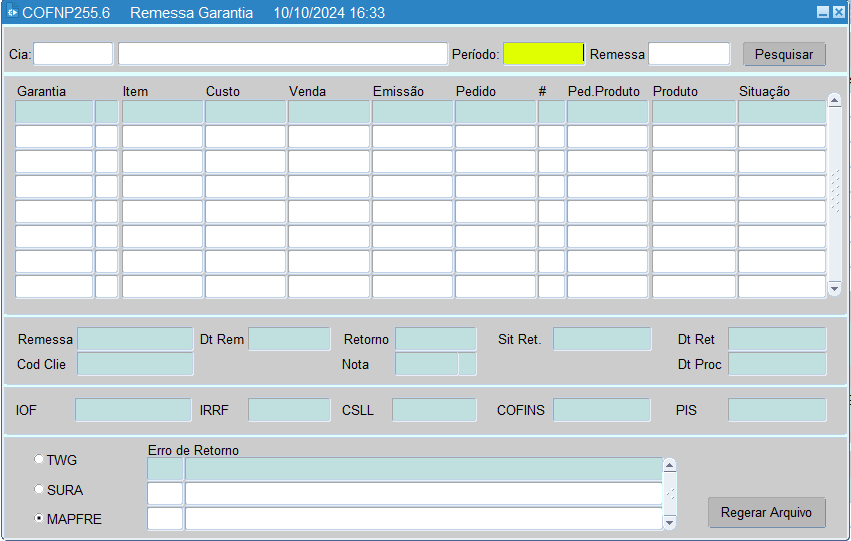
Task: Click the IOF value field
Action: tap(132, 410)
